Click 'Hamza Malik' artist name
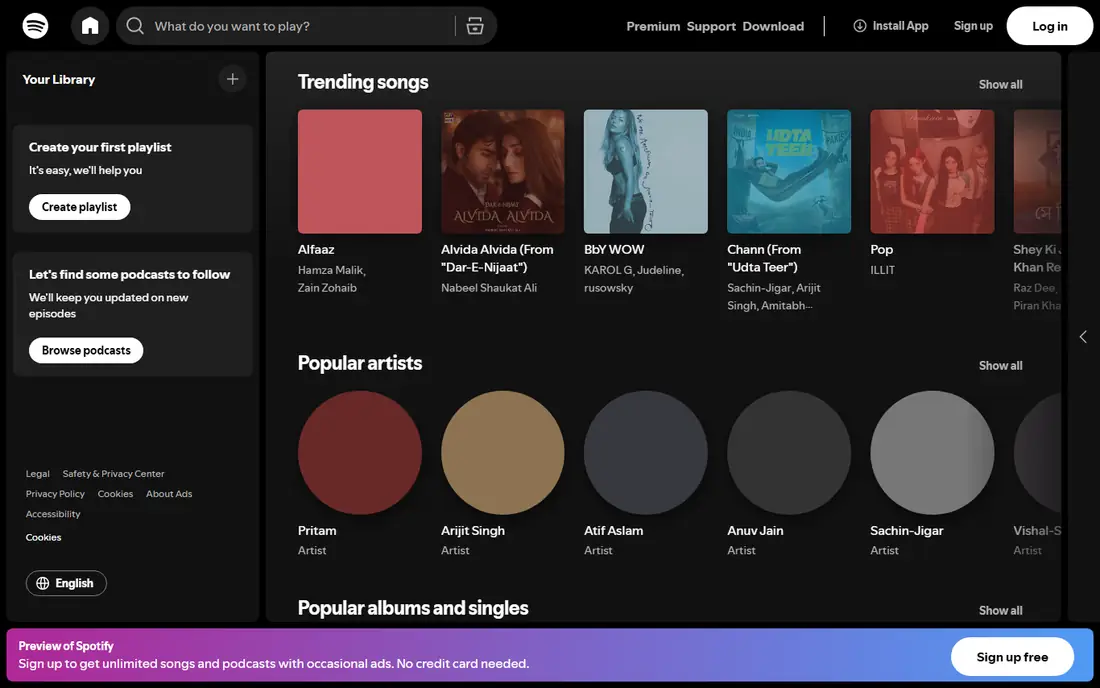 point(330,270)
